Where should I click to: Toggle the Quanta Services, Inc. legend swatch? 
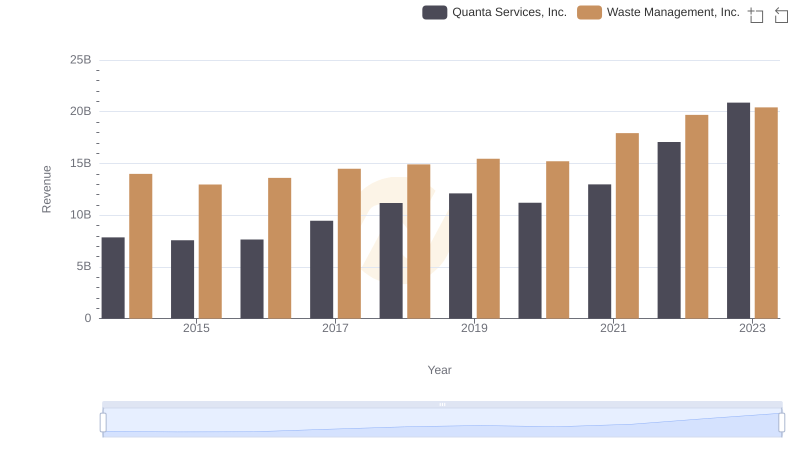(x=435, y=12)
